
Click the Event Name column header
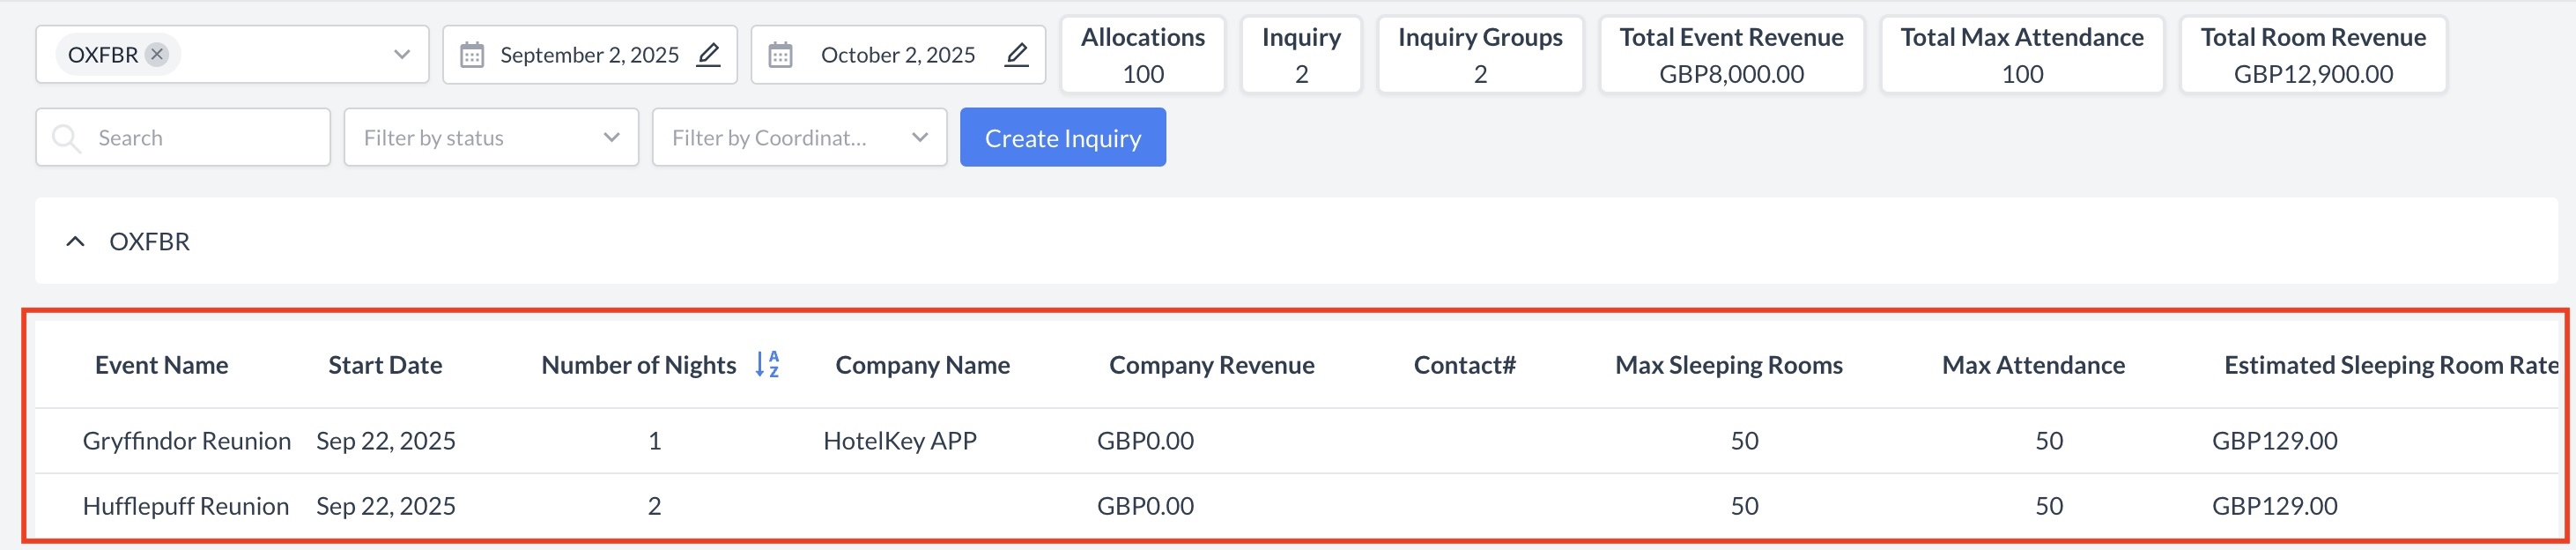click(161, 366)
